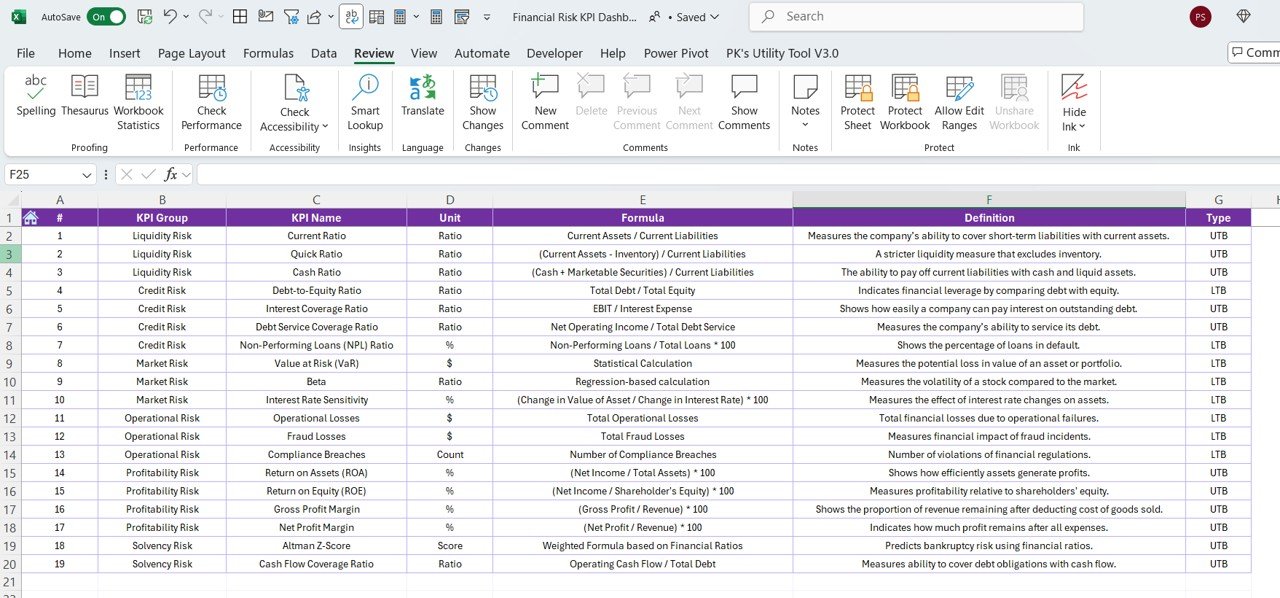Viewport: 1280px width, 598px height.
Task: Click the diamond premium icon in the title bar
Action: tap(1243, 17)
